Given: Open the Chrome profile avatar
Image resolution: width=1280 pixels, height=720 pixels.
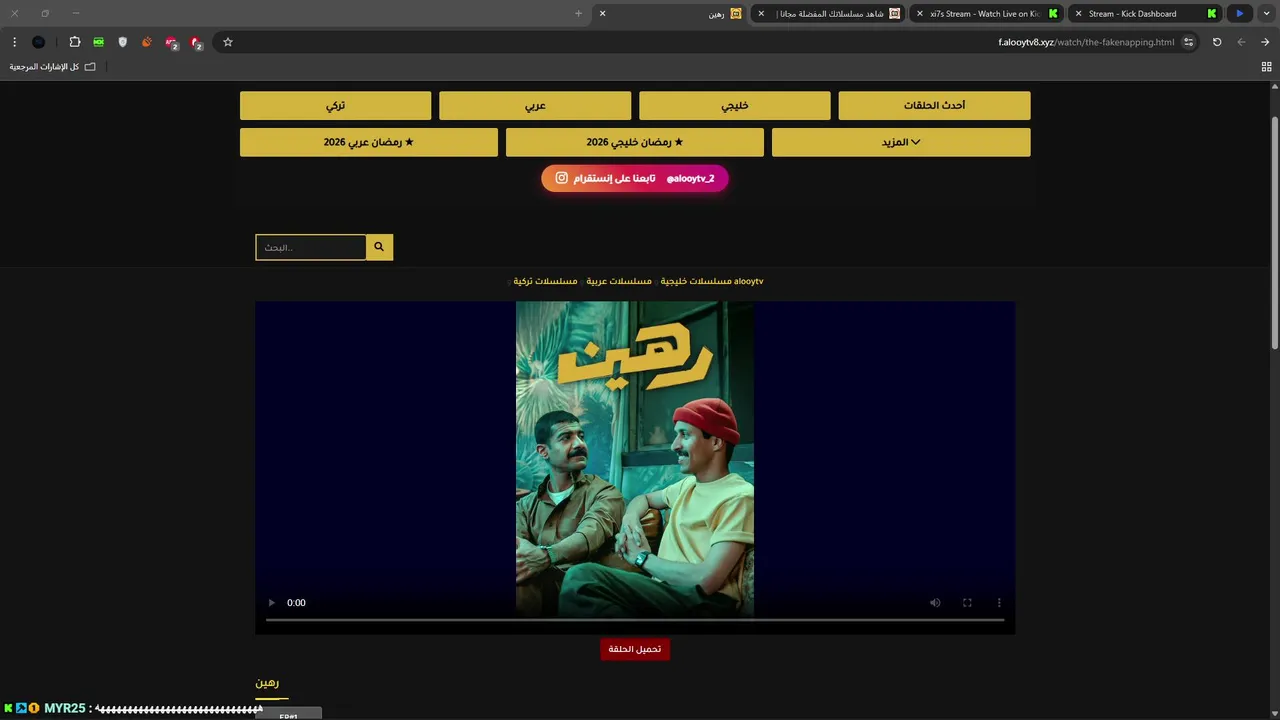Looking at the screenshot, I should tap(39, 42).
